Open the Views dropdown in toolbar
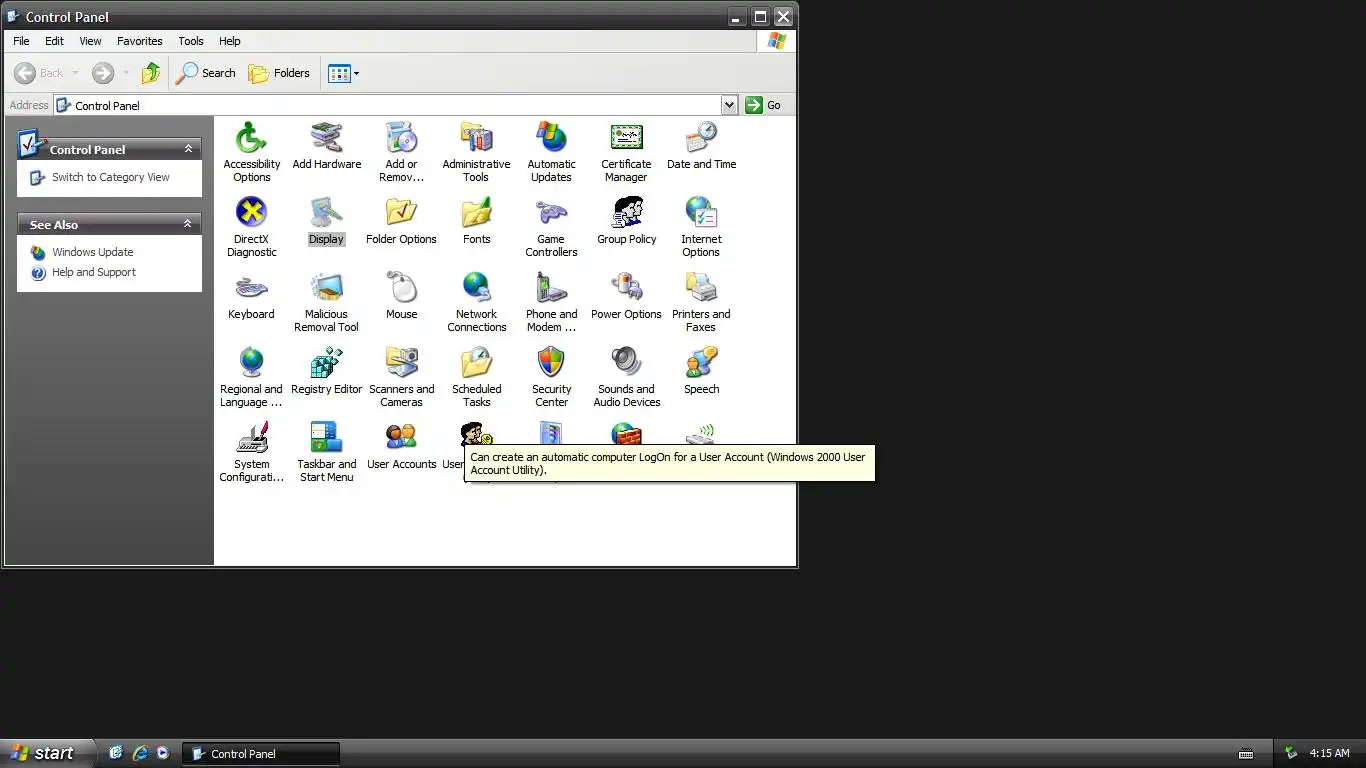This screenshot has width=1366, height=768. [344, 73]
